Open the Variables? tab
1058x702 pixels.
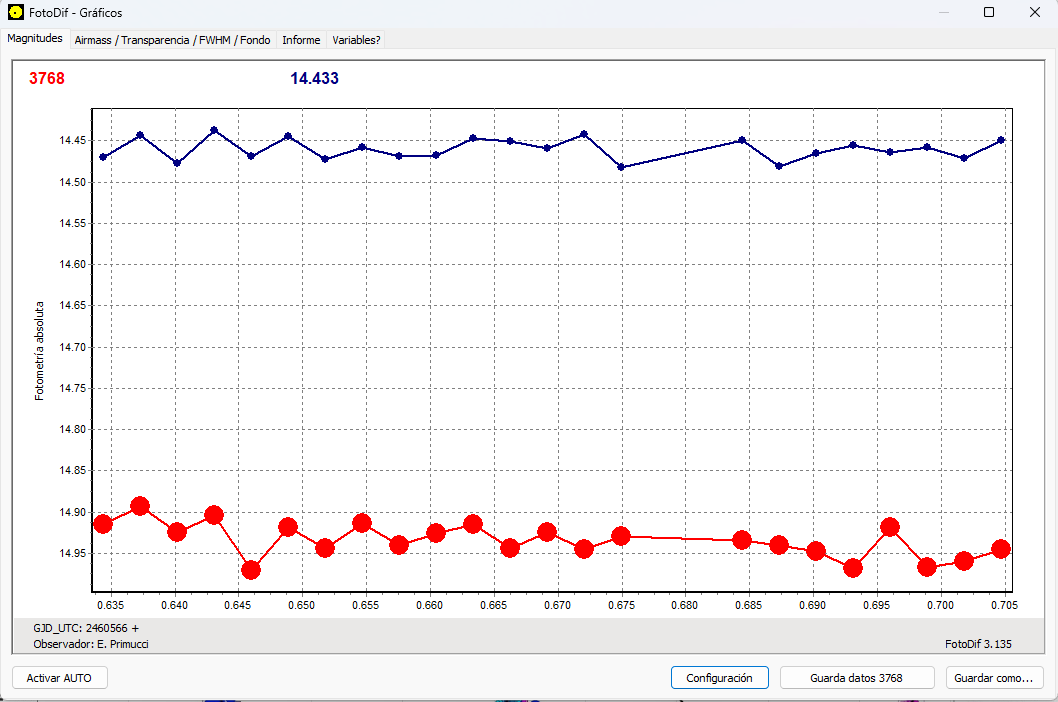tap(356, 39)
